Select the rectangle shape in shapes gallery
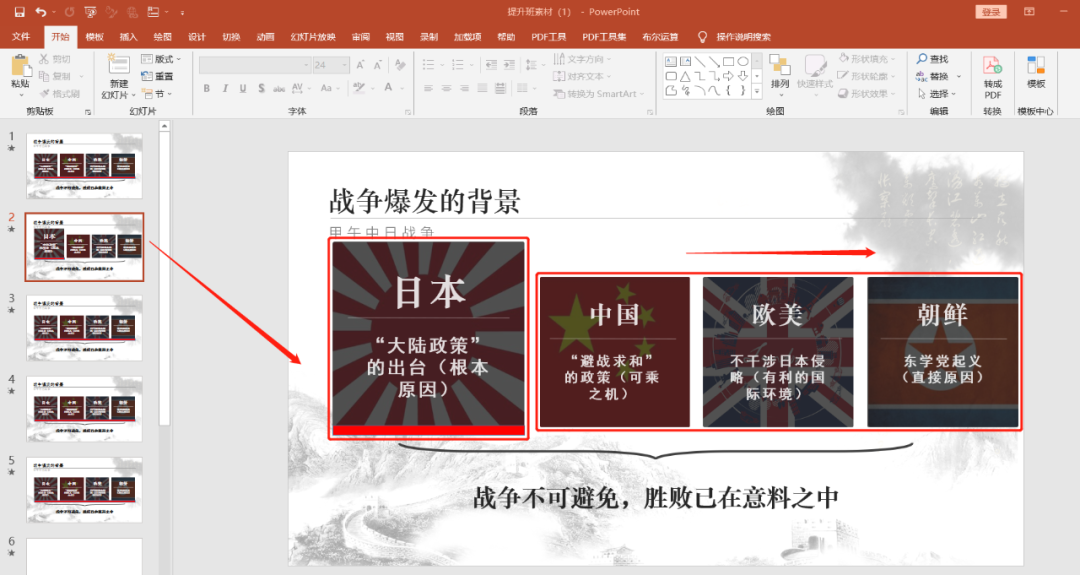The height and width of the screenshot is (575, 1080). 728,62
